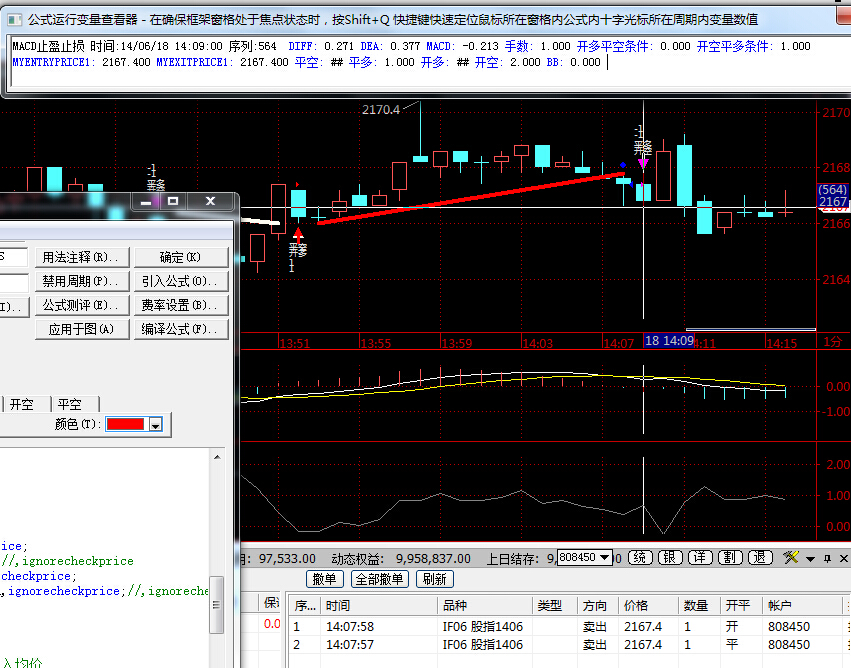Pin the trading panel with the pushpin icon

[827, 558]
